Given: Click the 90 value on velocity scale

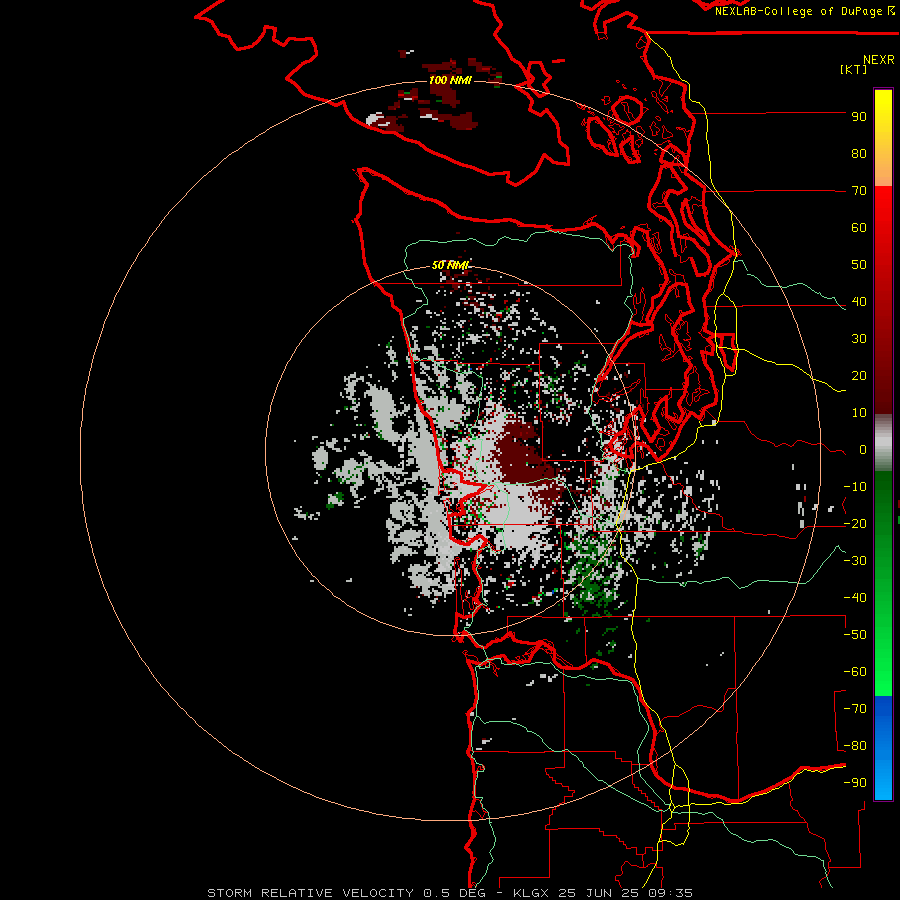Looking at the screenshot, I should pyautogui.click(x=859, y=117).
